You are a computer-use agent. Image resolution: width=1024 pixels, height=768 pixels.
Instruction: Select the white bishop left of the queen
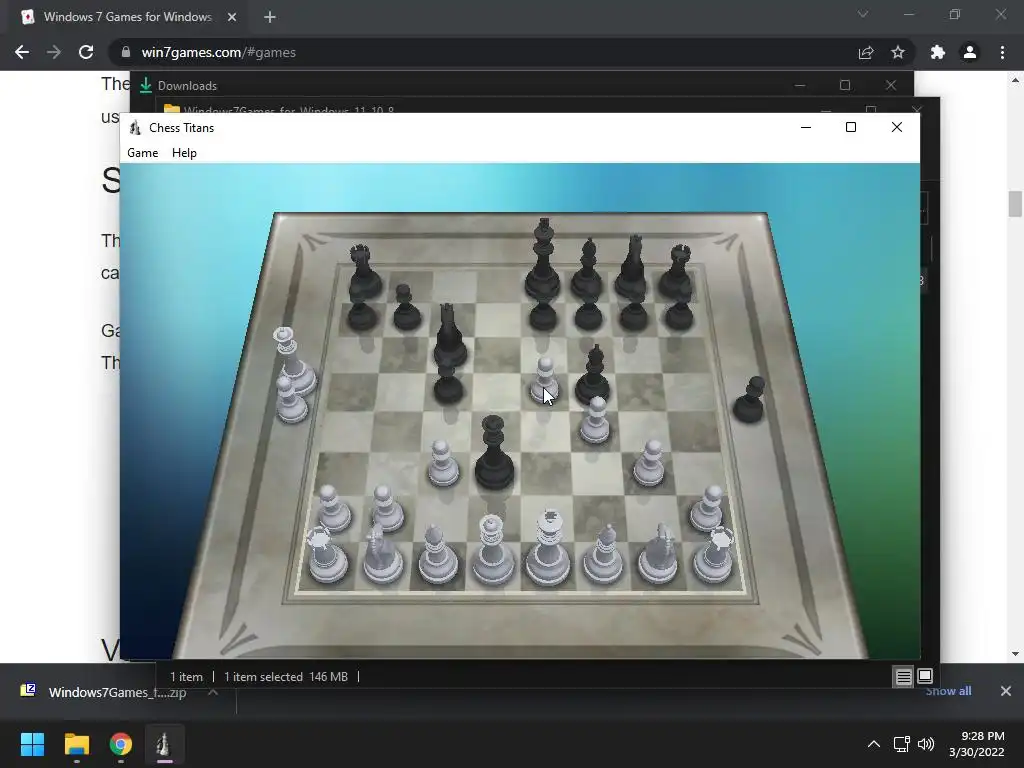[x=437, y=554]
